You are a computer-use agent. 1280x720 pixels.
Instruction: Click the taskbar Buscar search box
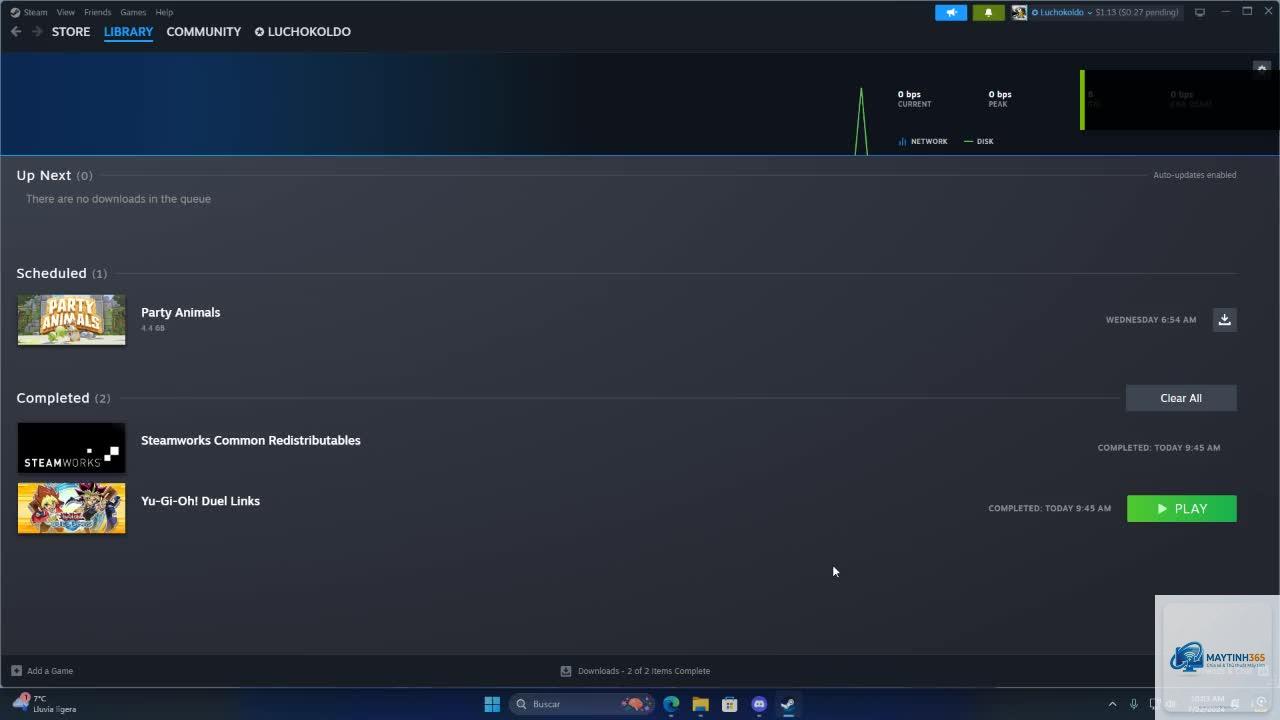coord(582,704)
